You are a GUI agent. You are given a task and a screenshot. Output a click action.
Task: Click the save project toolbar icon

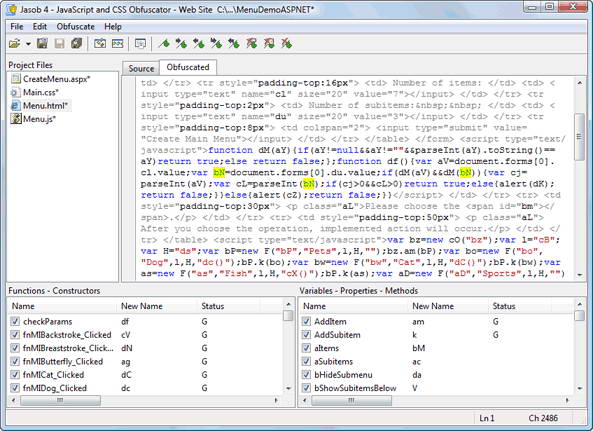pos(42,44)
